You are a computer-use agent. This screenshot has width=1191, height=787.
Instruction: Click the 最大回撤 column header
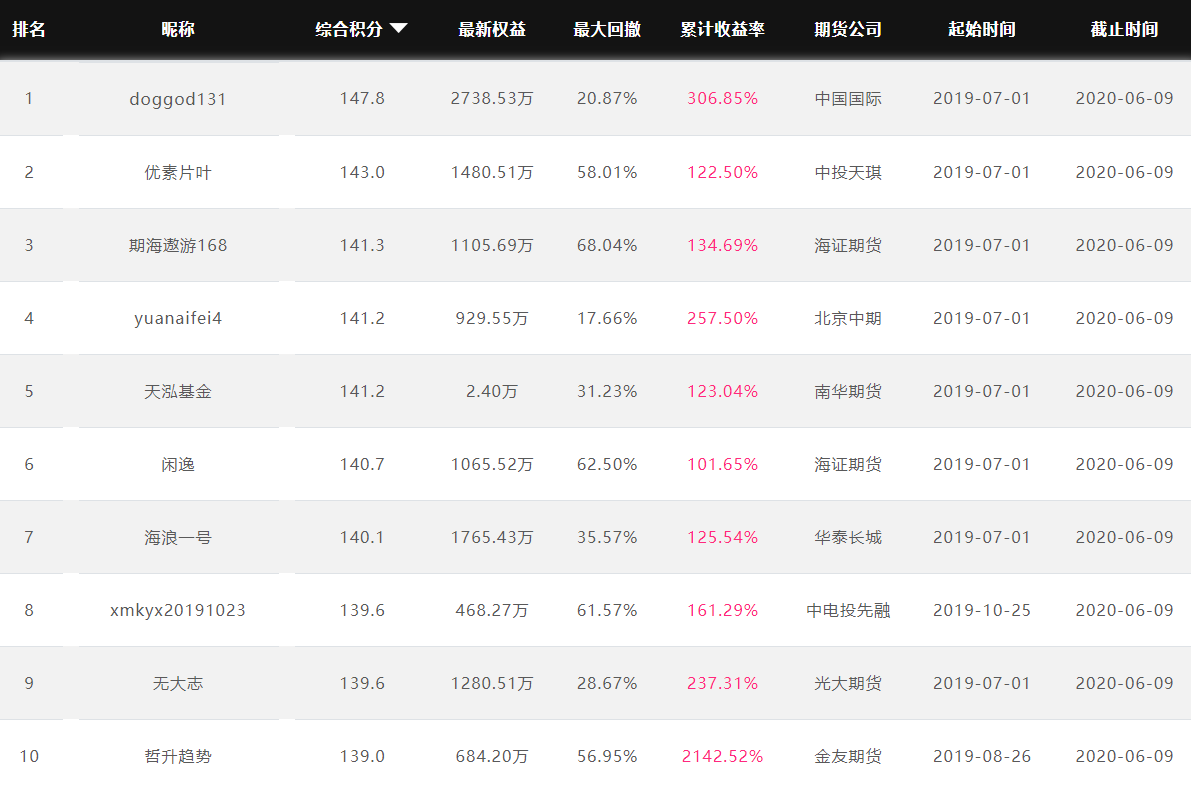point(607,30)
